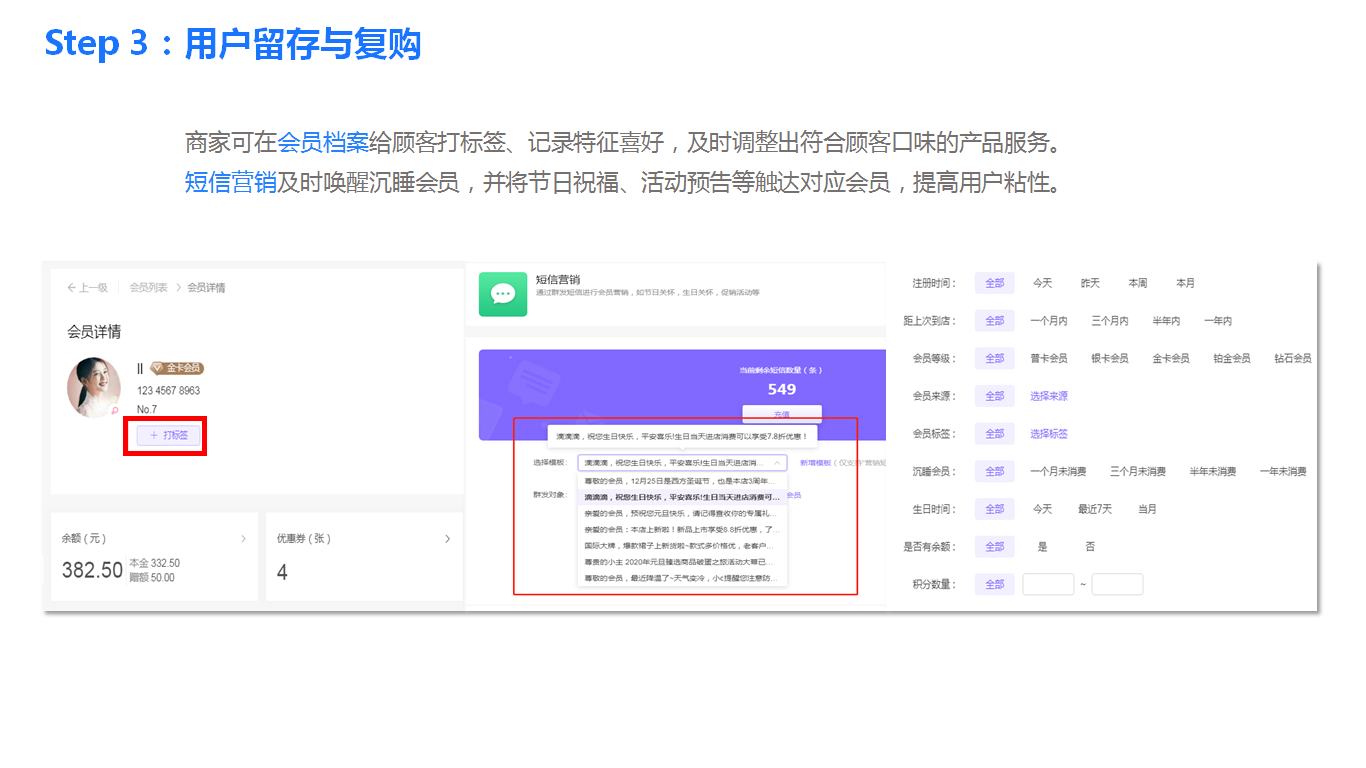Pick the 国际大牌 template from list
The height and width of the screenshot is (768, 1366).
tap(680, 546)
